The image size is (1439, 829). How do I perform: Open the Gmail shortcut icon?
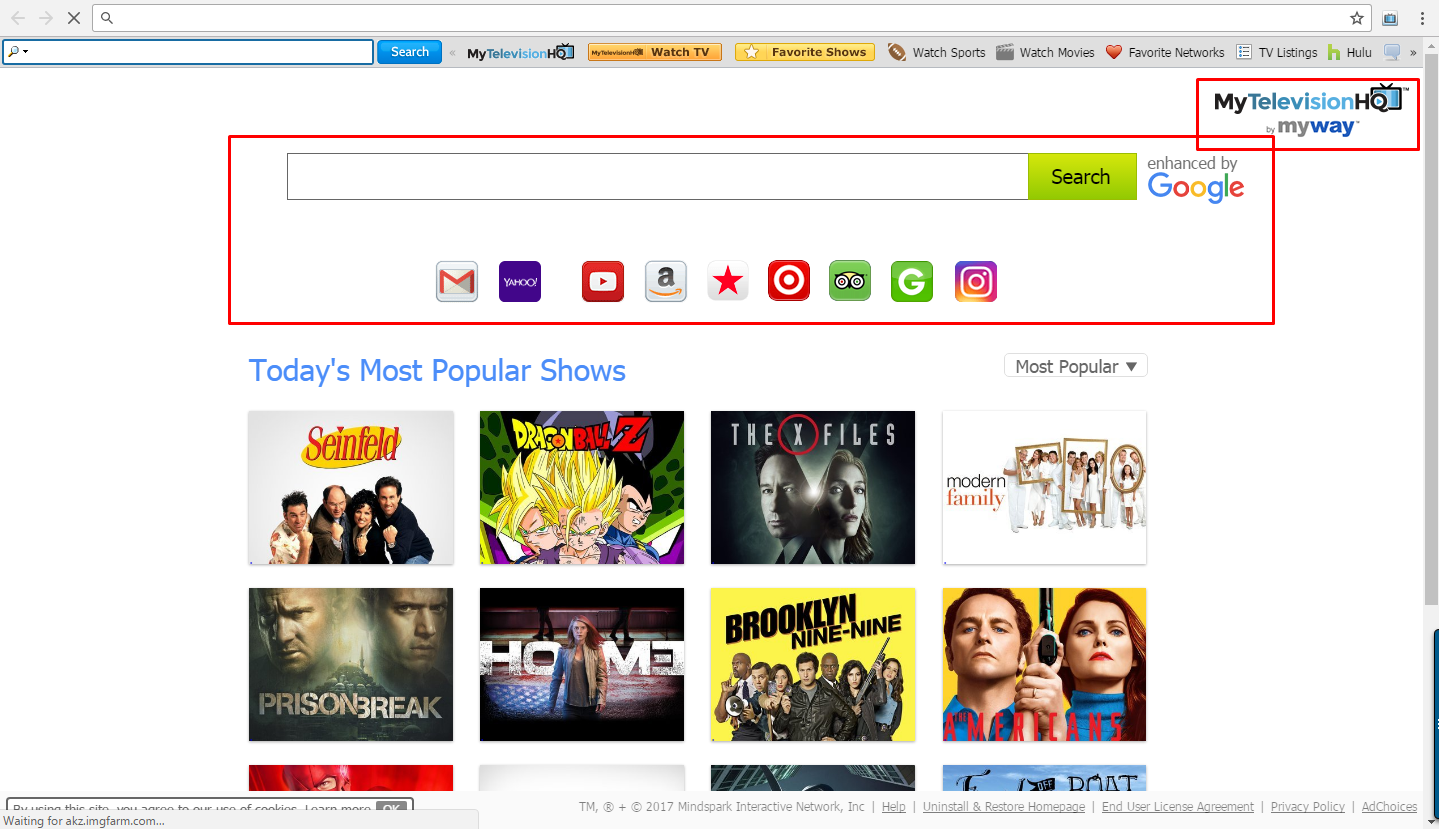(x=457, y=282)
